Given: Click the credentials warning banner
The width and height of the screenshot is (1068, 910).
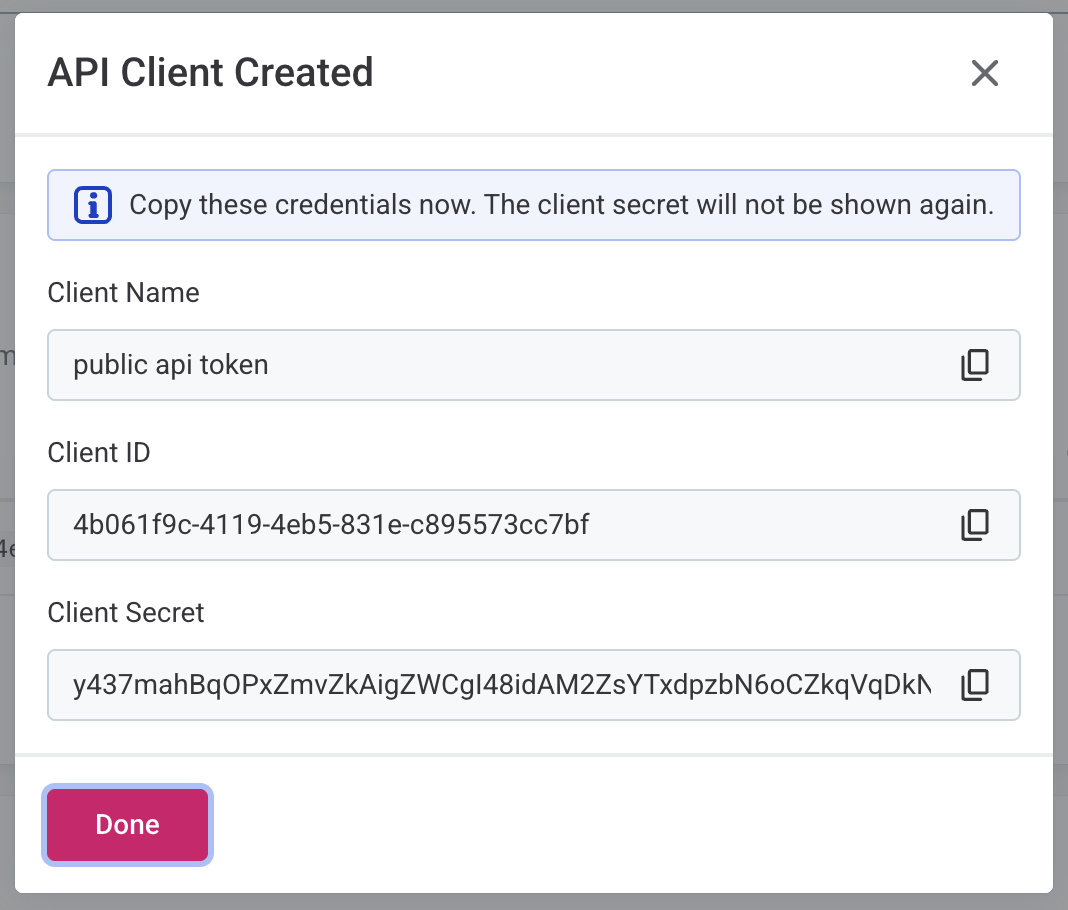Looking at the screenshot, I should click(533, 204).
